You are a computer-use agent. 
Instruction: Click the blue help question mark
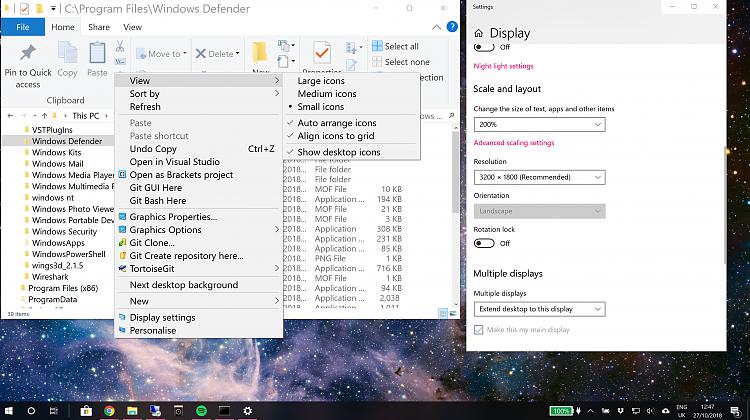452,27
